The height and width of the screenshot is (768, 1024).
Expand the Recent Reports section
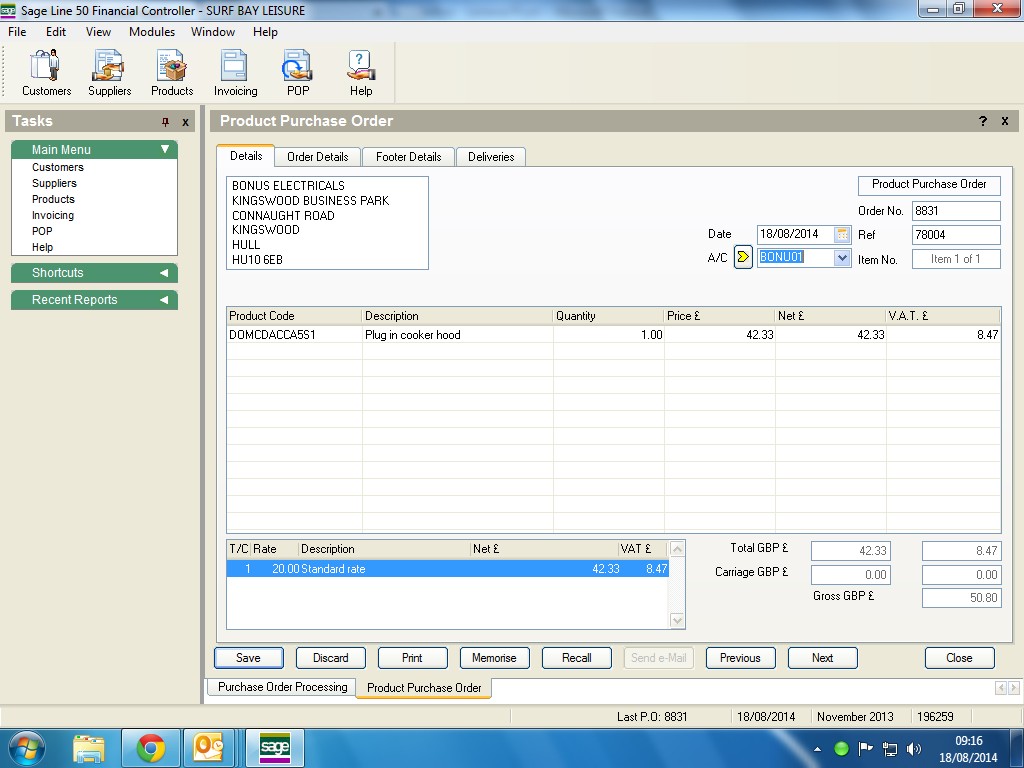(164, 300)
